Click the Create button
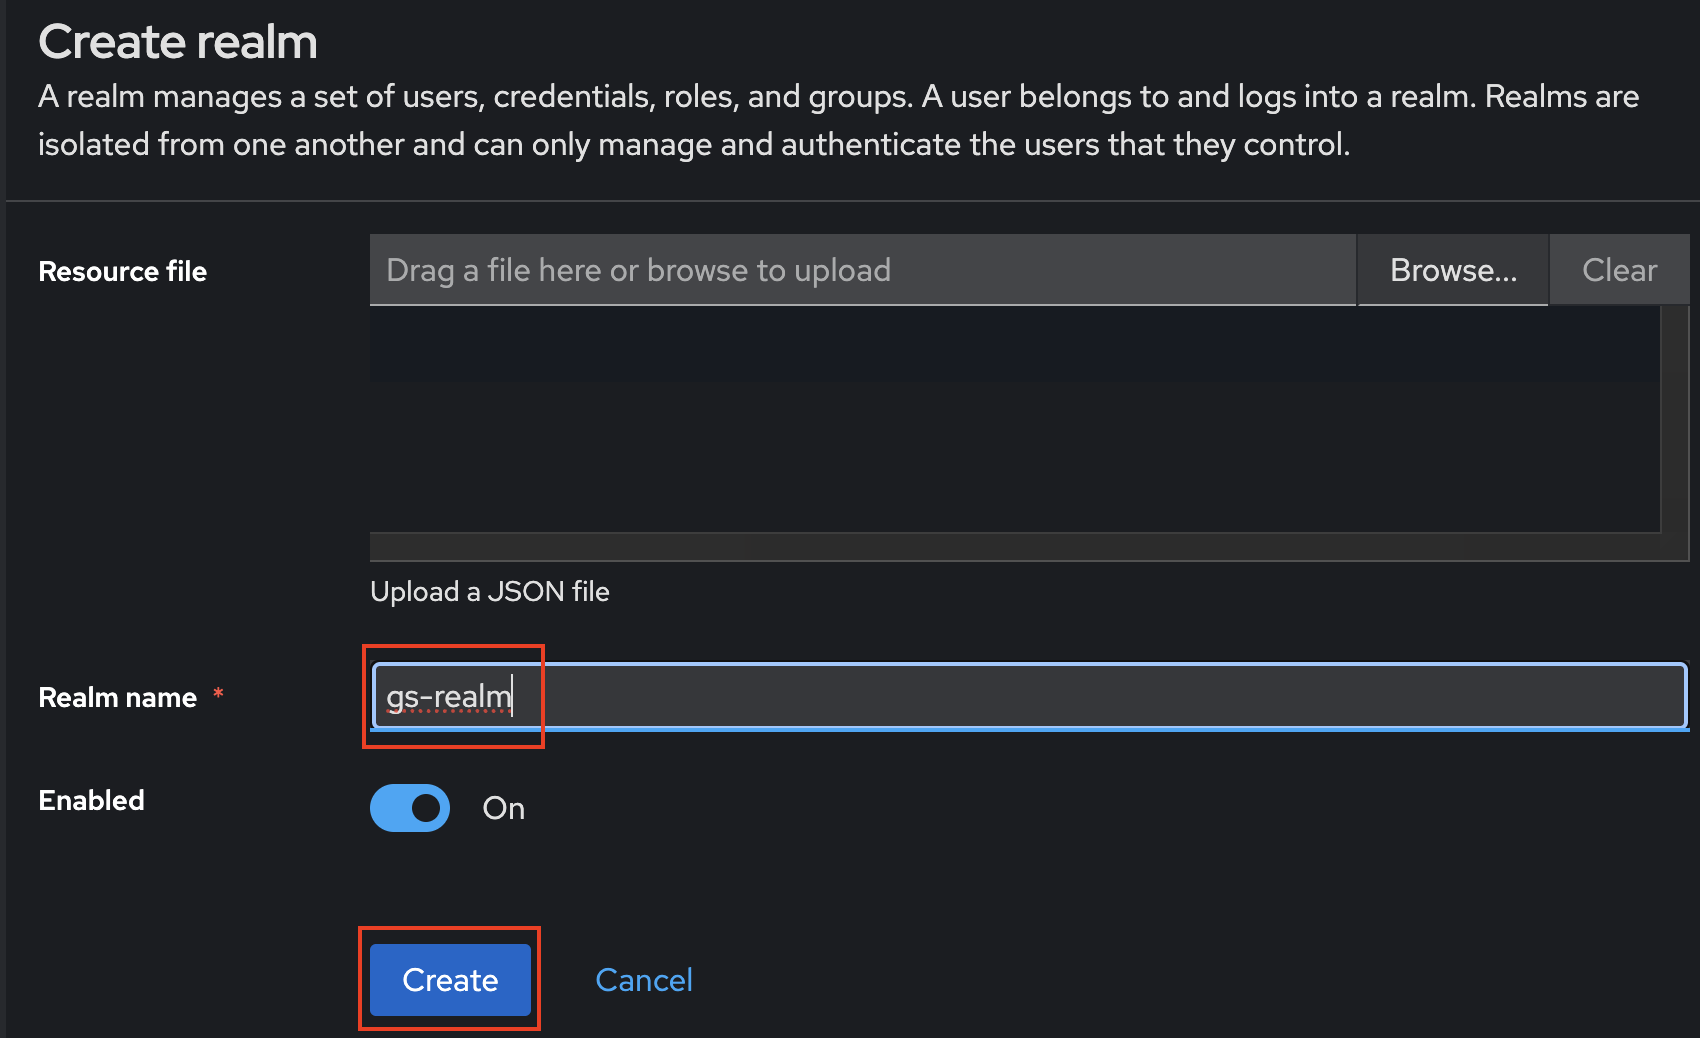Screen dimensions: 1700x1038 450,979
